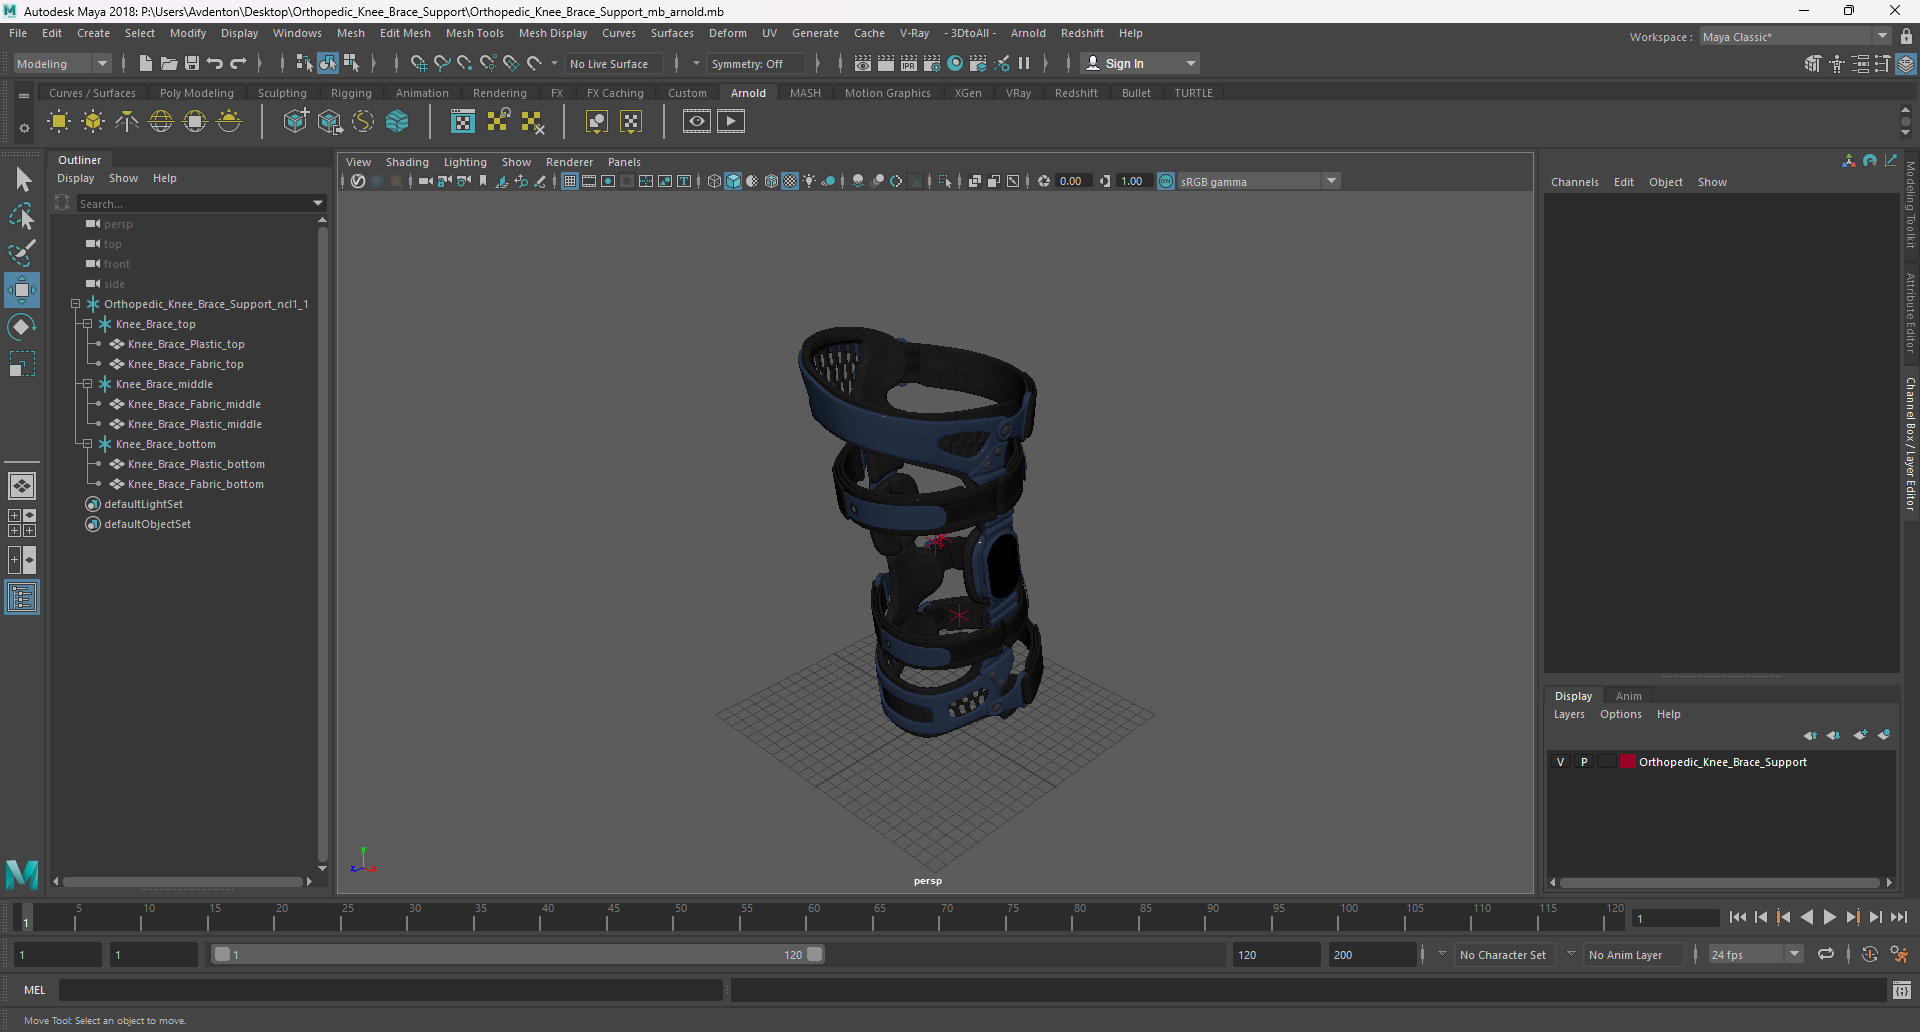Open the Sign In dropdown
Viewport: 1920px width, 1032px height.
coord(1140,63)
